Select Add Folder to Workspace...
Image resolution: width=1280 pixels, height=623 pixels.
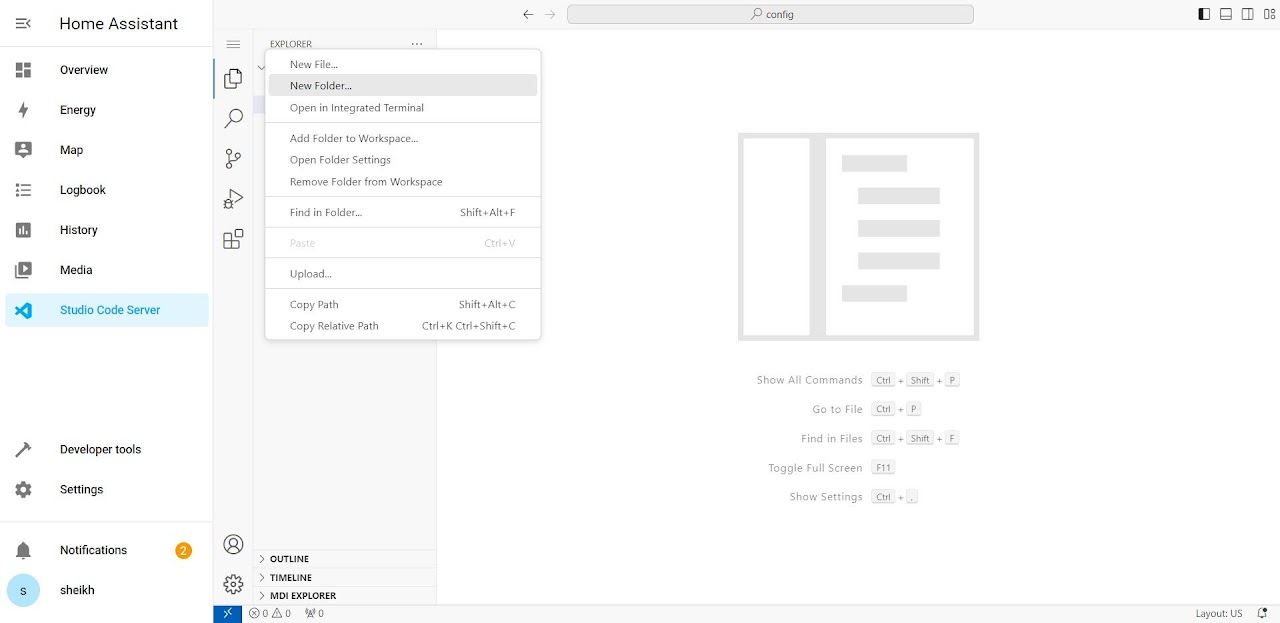tap(403, 138)
